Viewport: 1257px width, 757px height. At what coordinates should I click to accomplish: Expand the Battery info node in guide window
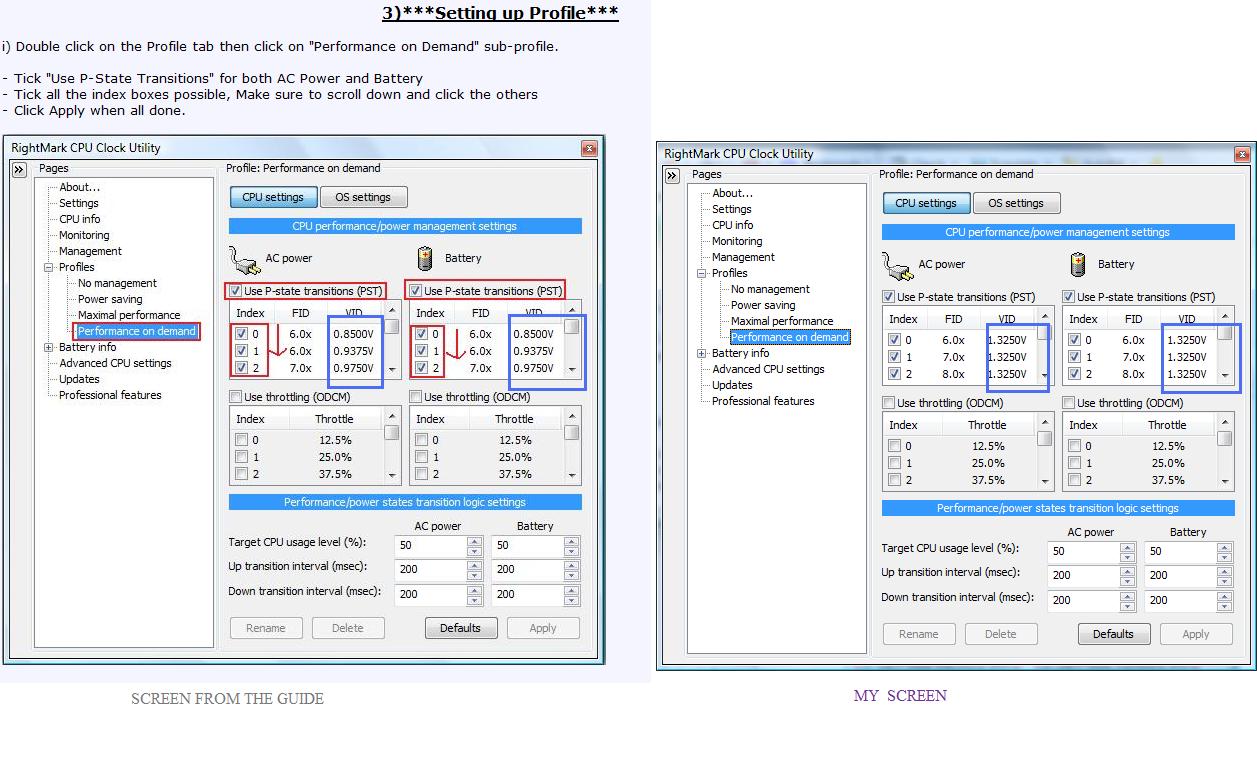[48, 347]
